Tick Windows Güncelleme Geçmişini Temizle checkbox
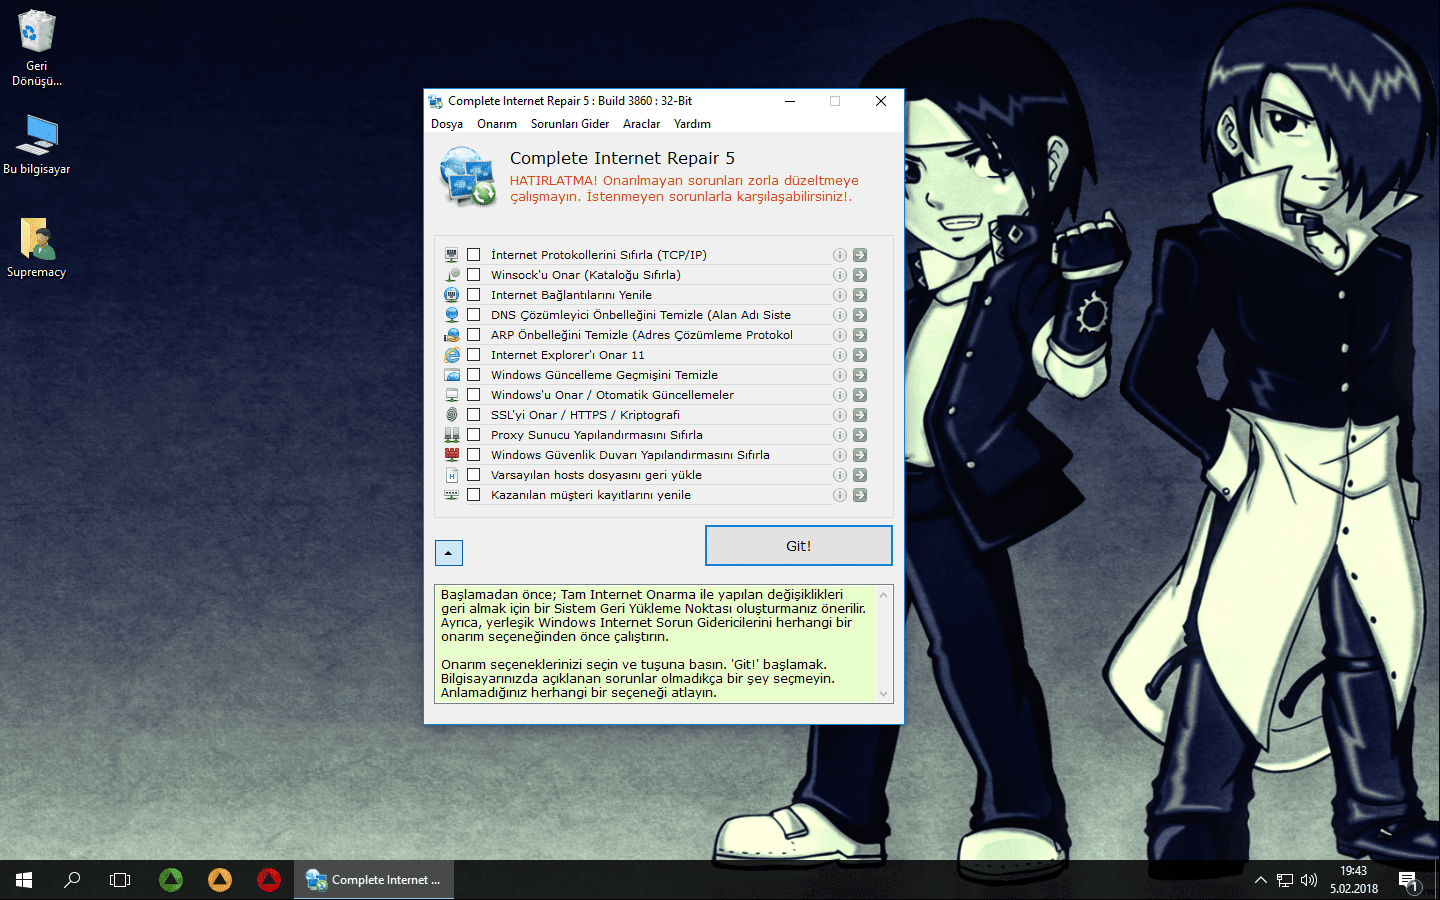The width and height of the screenshot is (1440, 900). click(x=474, y=375)
